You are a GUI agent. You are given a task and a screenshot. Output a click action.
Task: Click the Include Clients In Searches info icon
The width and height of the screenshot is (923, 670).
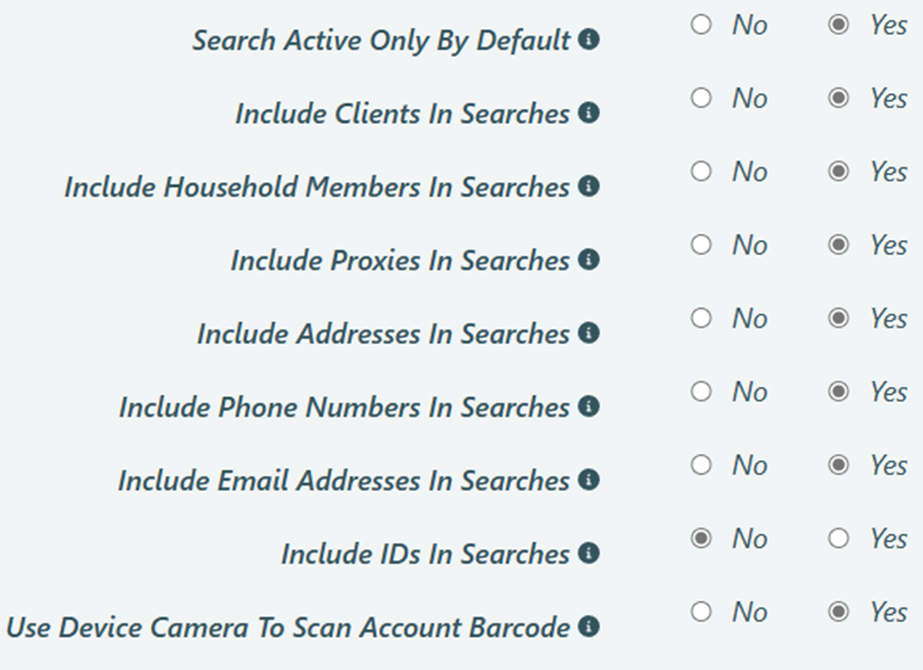589,113
